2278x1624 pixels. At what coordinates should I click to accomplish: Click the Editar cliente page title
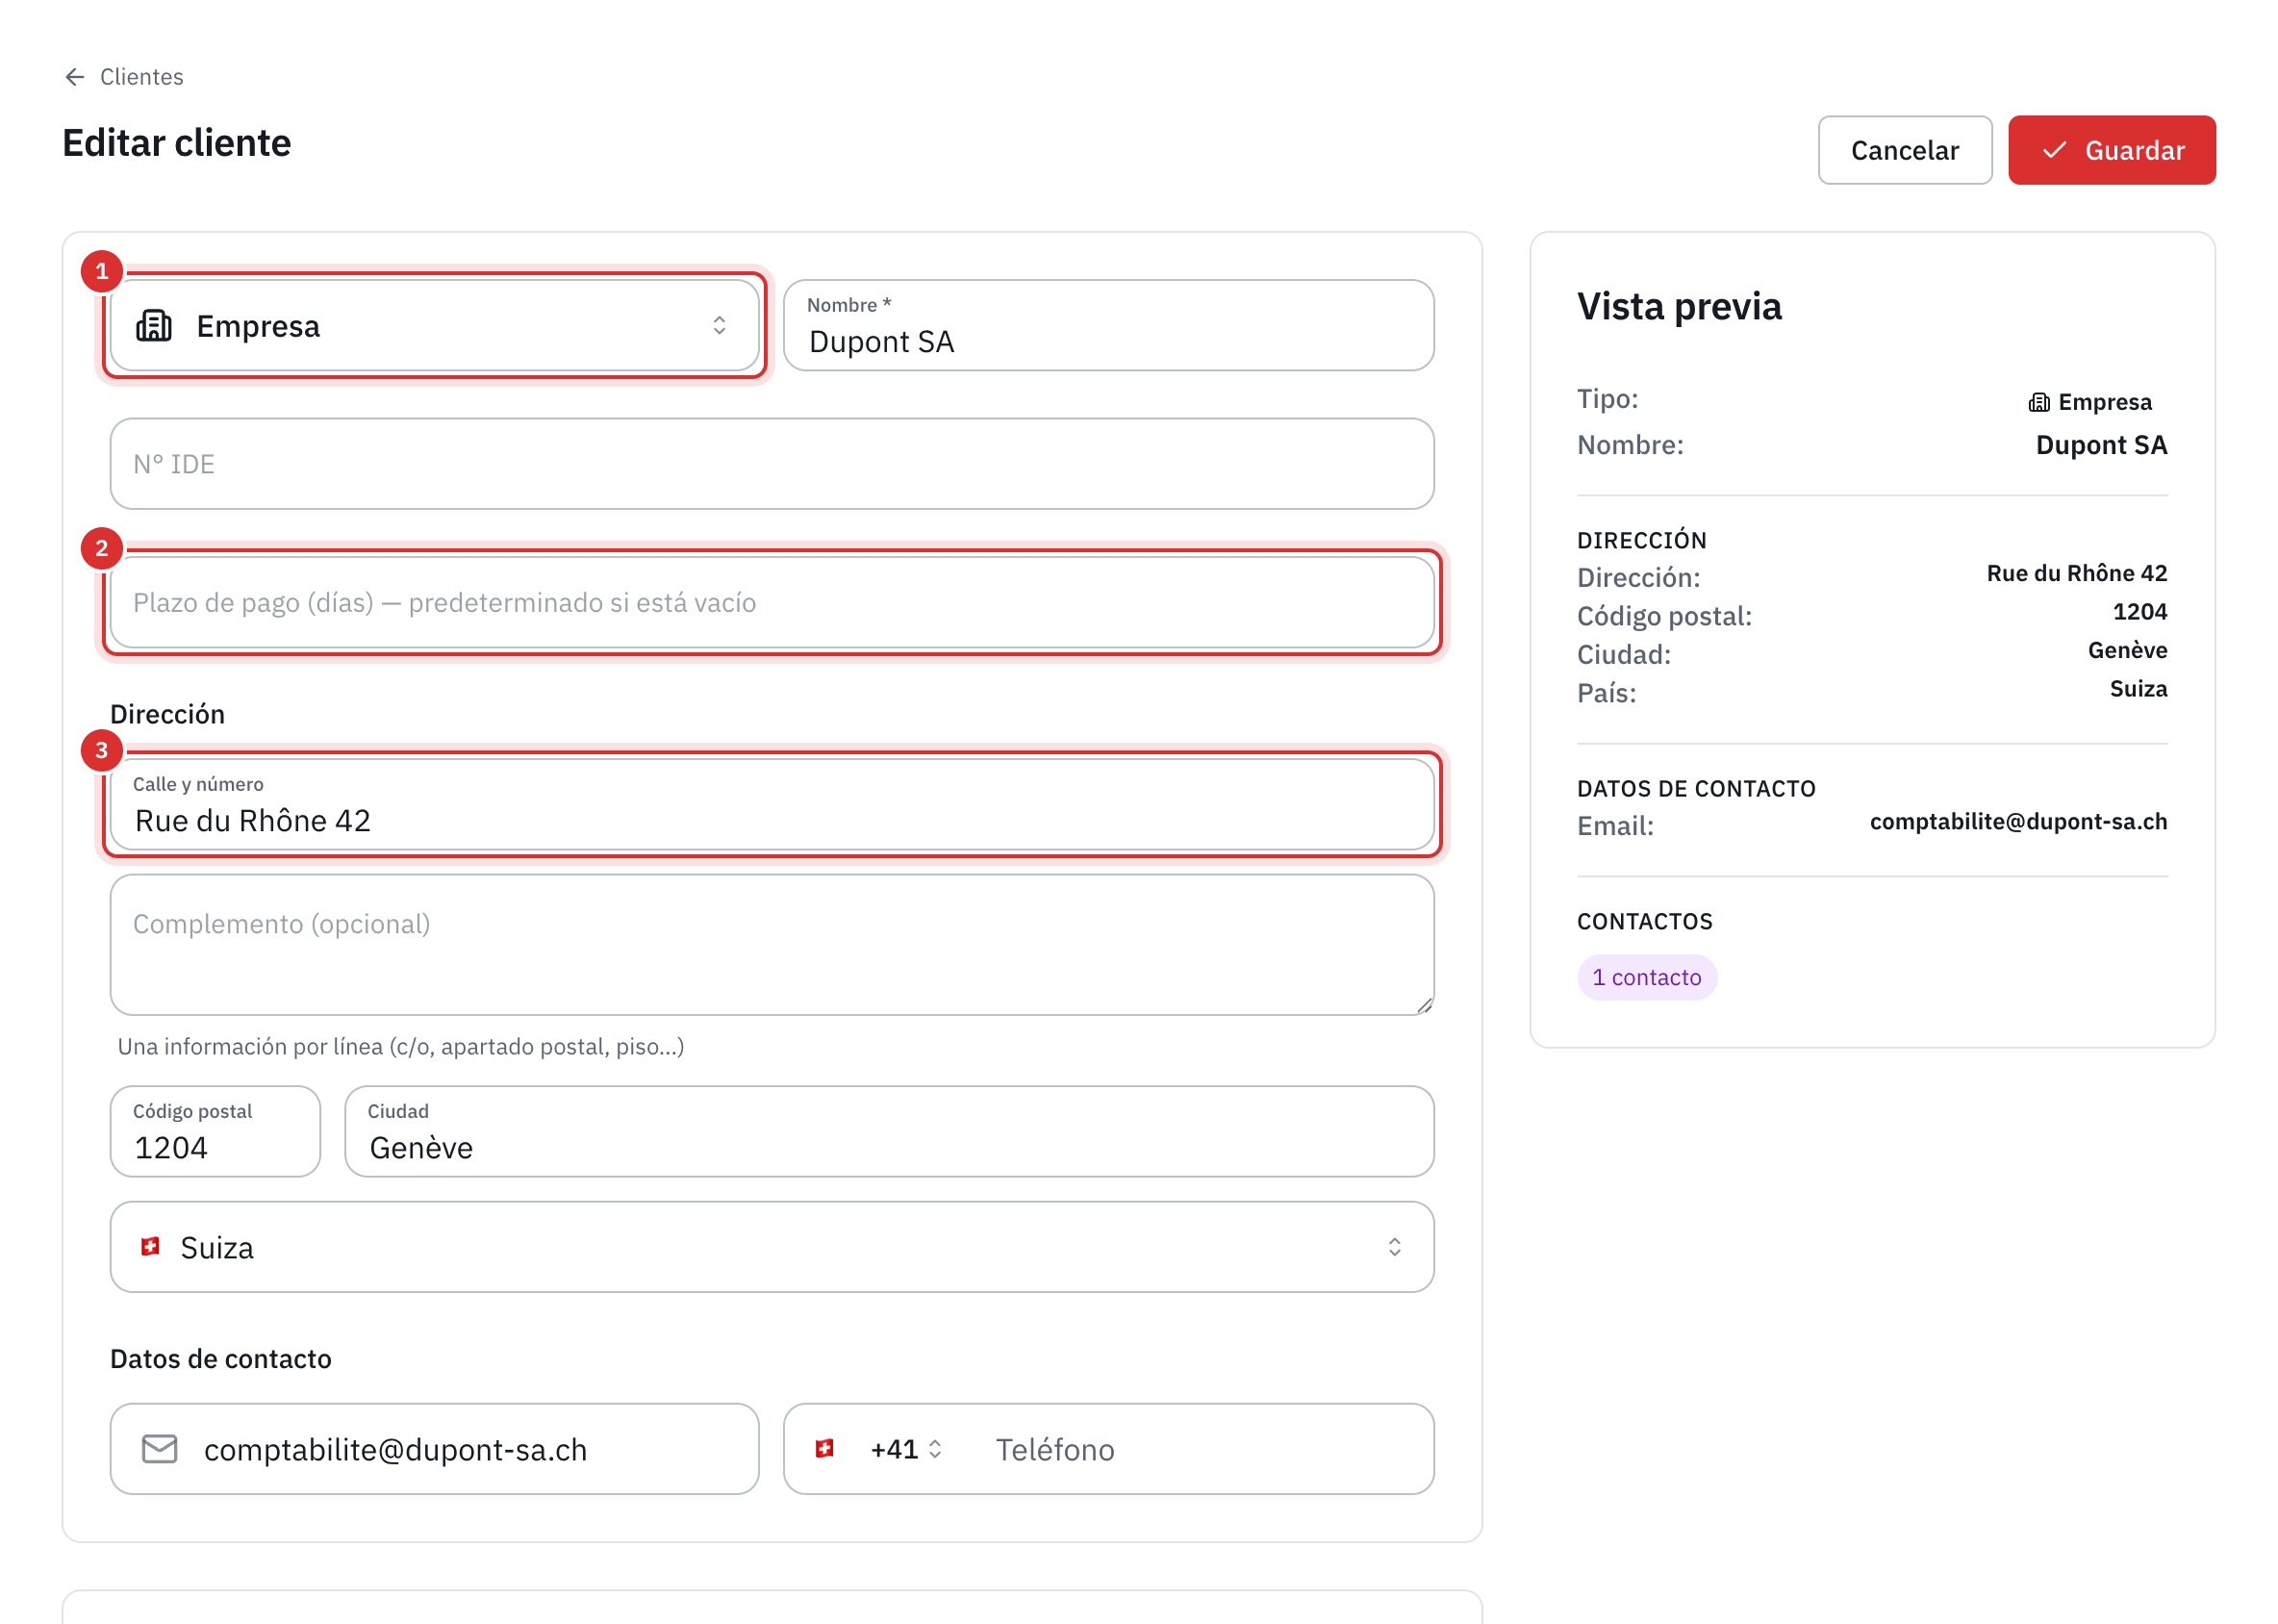177,144
